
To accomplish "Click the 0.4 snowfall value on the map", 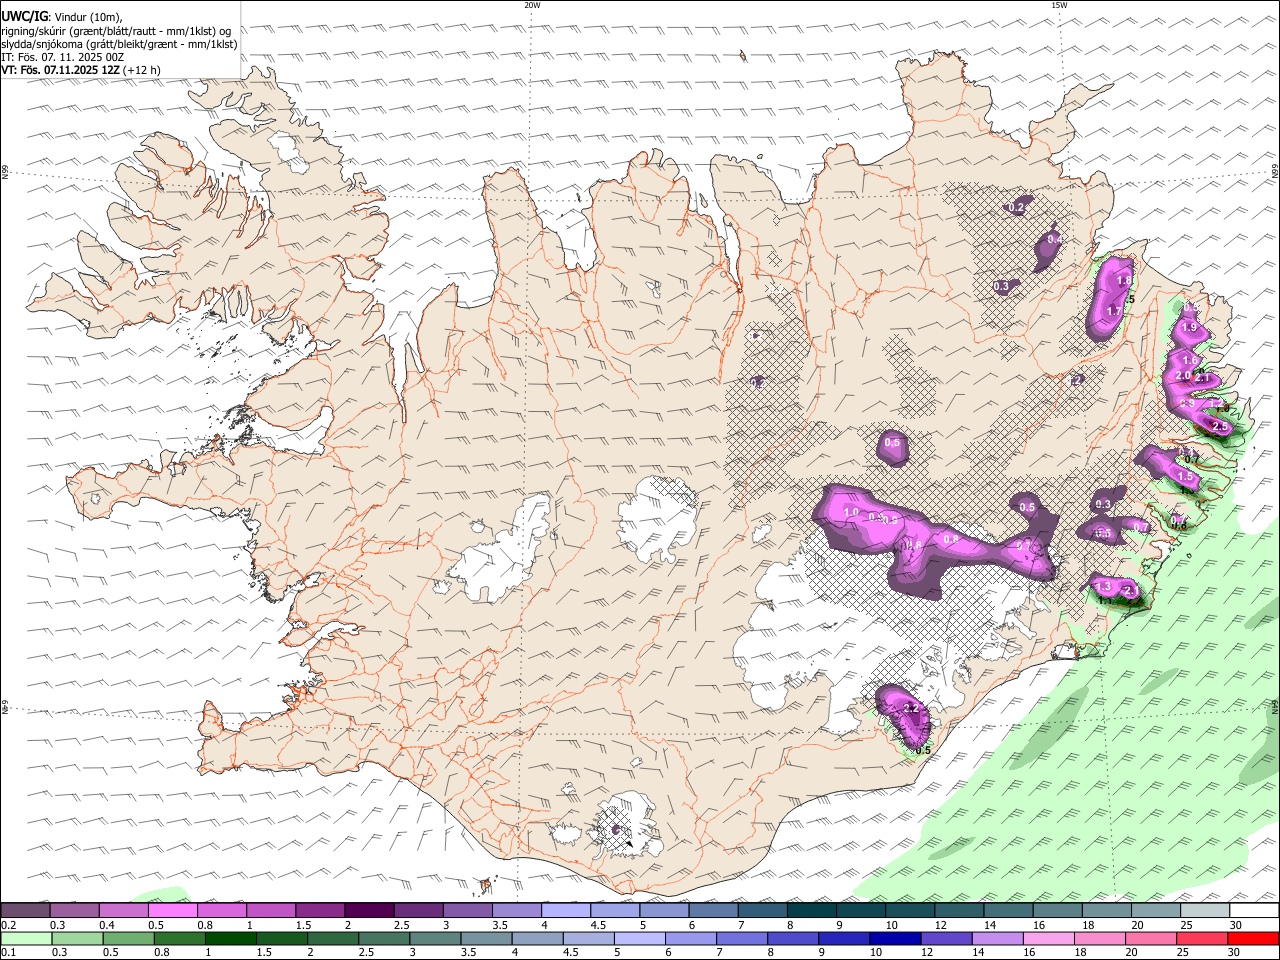I will click(1054, 240).
